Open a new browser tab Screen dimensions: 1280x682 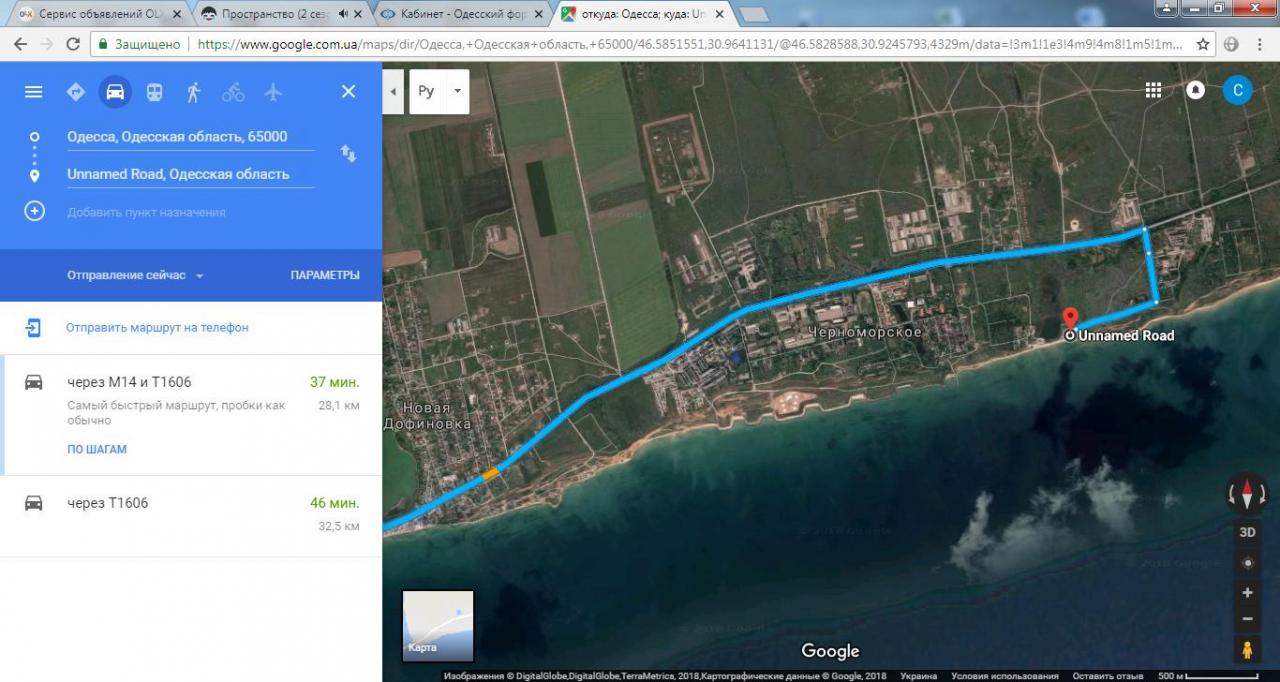pos(753,15)
